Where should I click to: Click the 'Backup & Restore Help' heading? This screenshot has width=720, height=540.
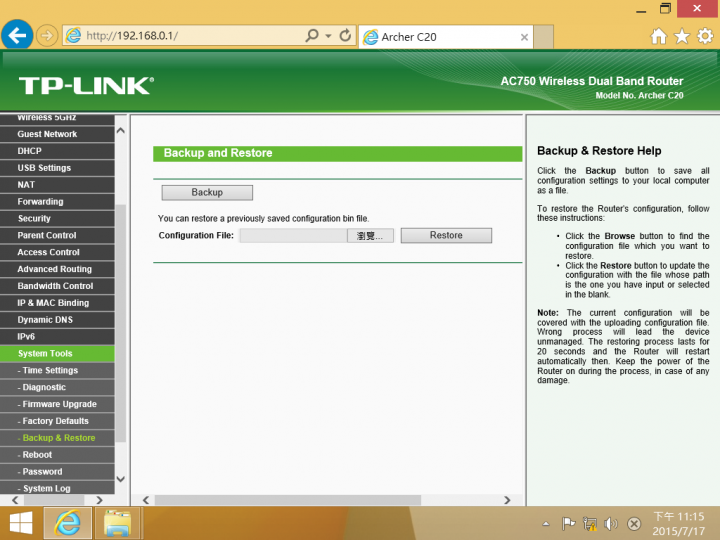(599, 151)
